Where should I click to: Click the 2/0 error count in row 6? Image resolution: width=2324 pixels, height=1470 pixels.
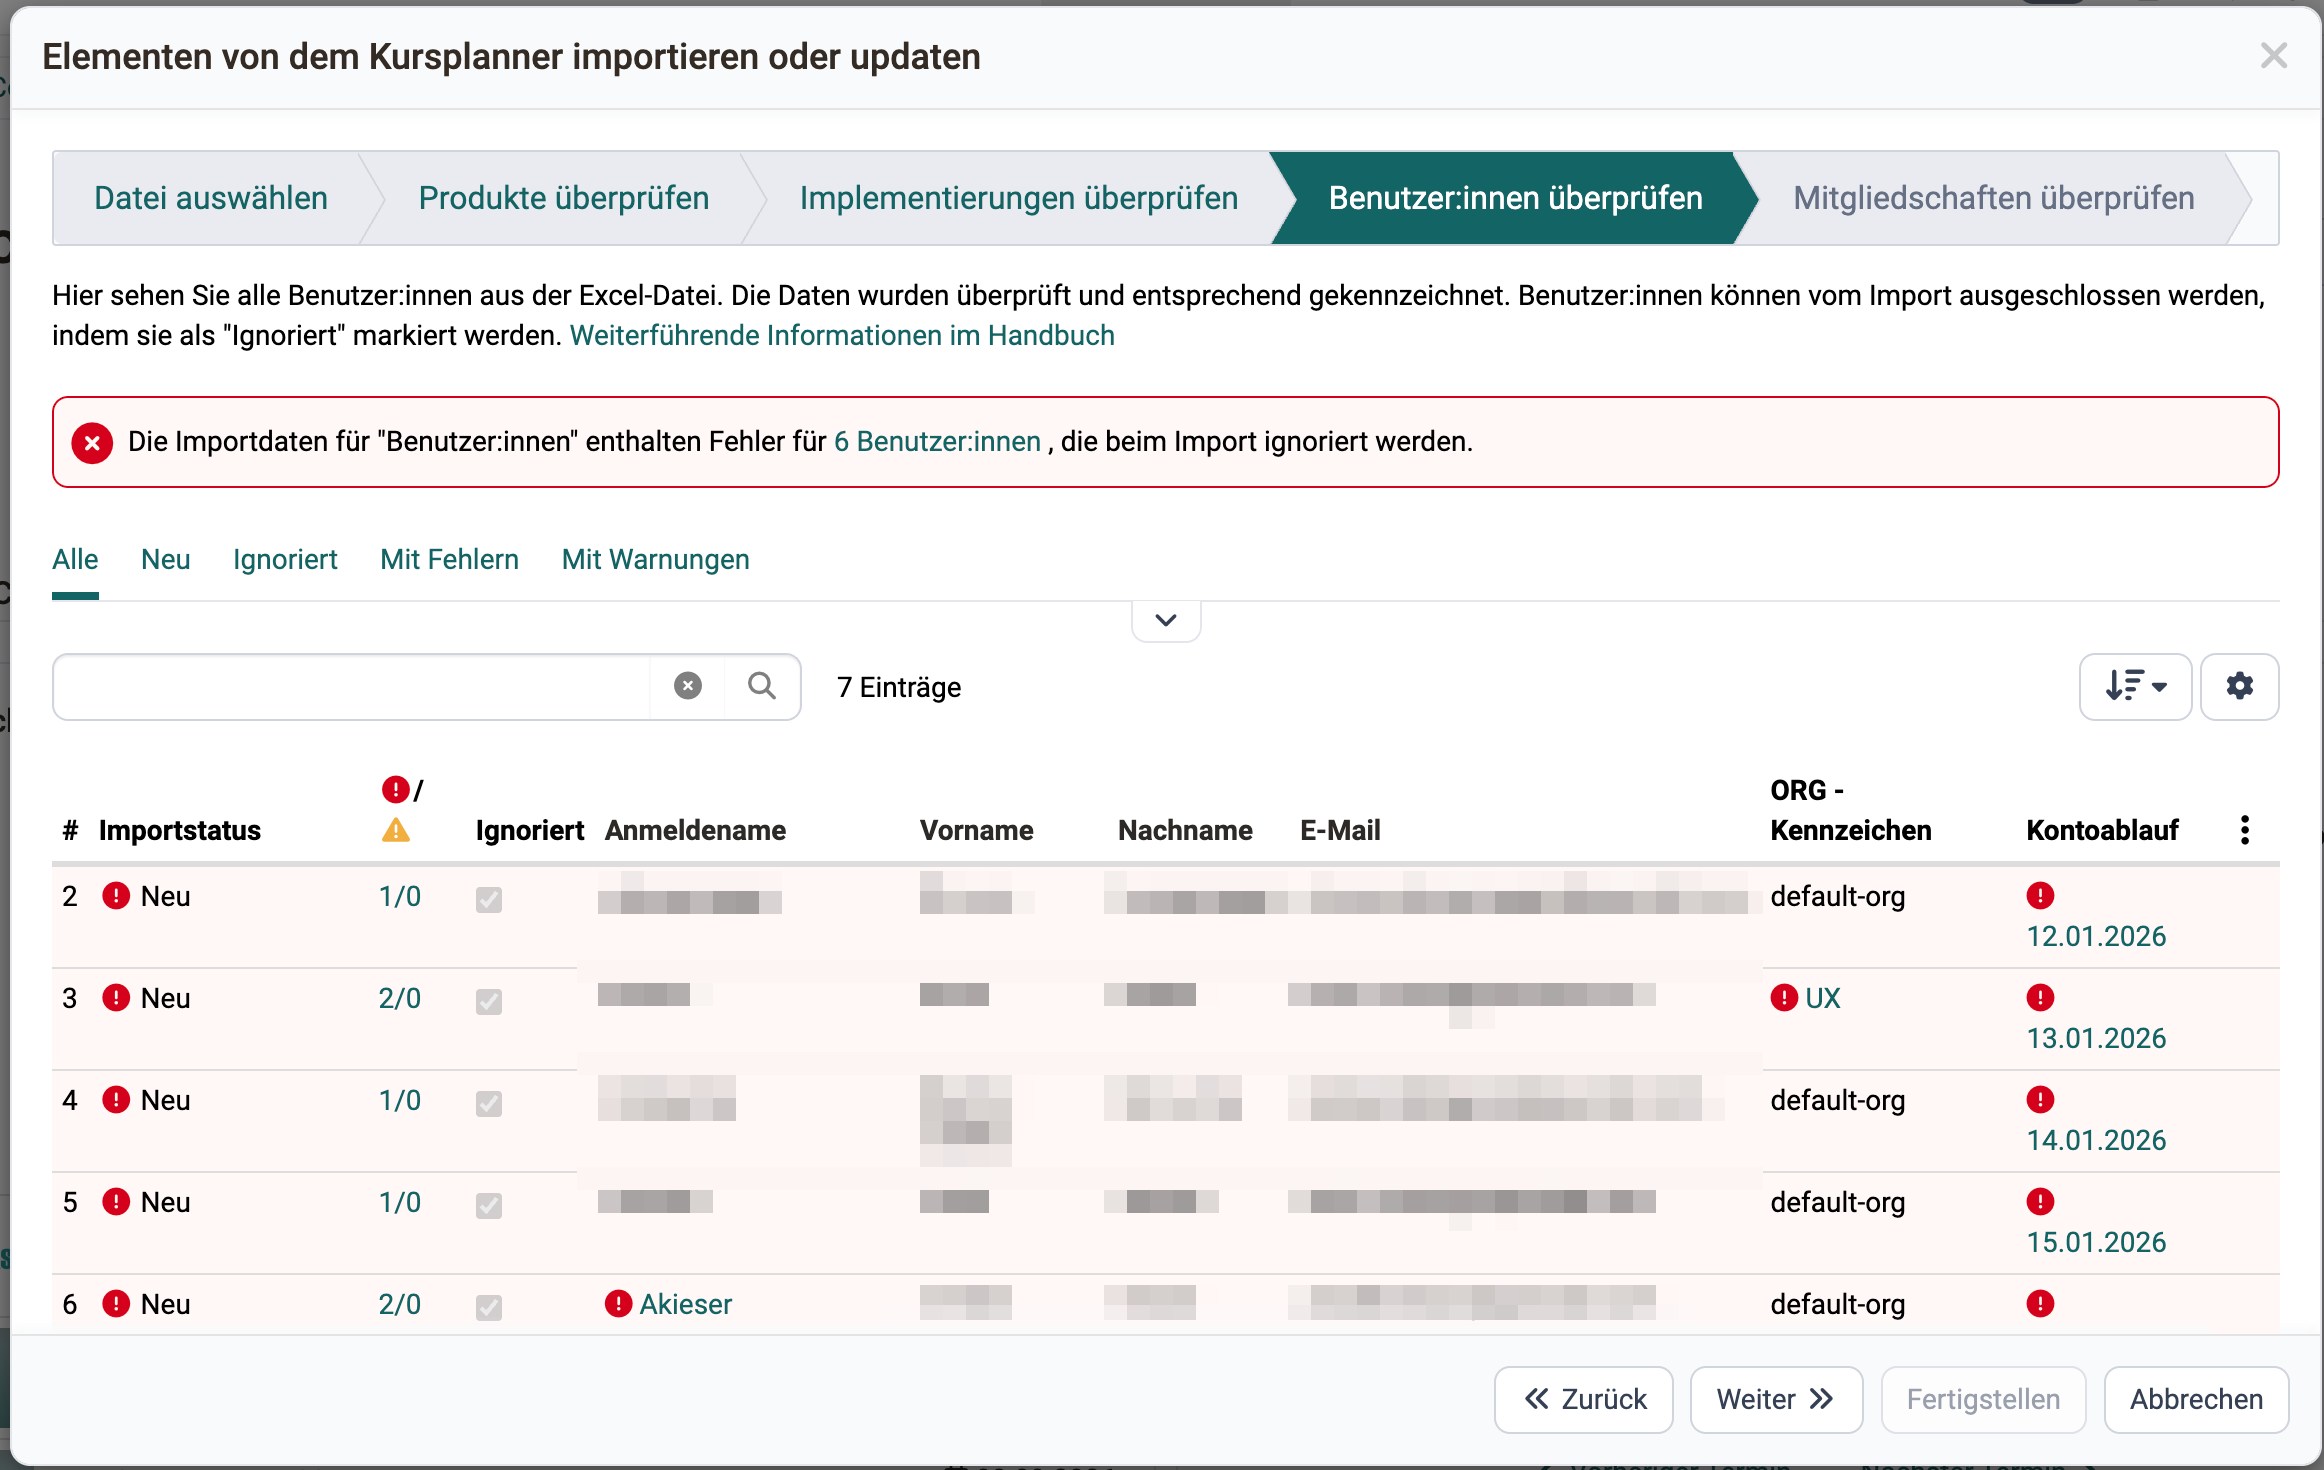[x=399, y=1304]
